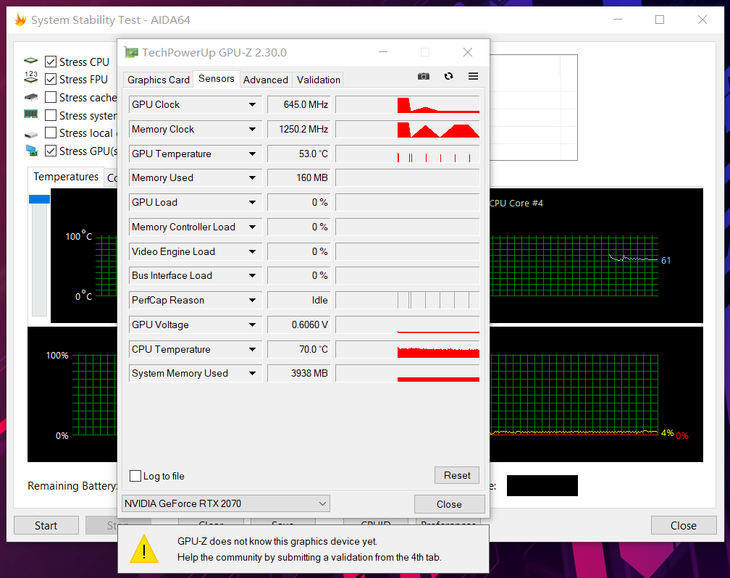Open the GPU Temperature sensor dropdown

[x=253, y=154]
